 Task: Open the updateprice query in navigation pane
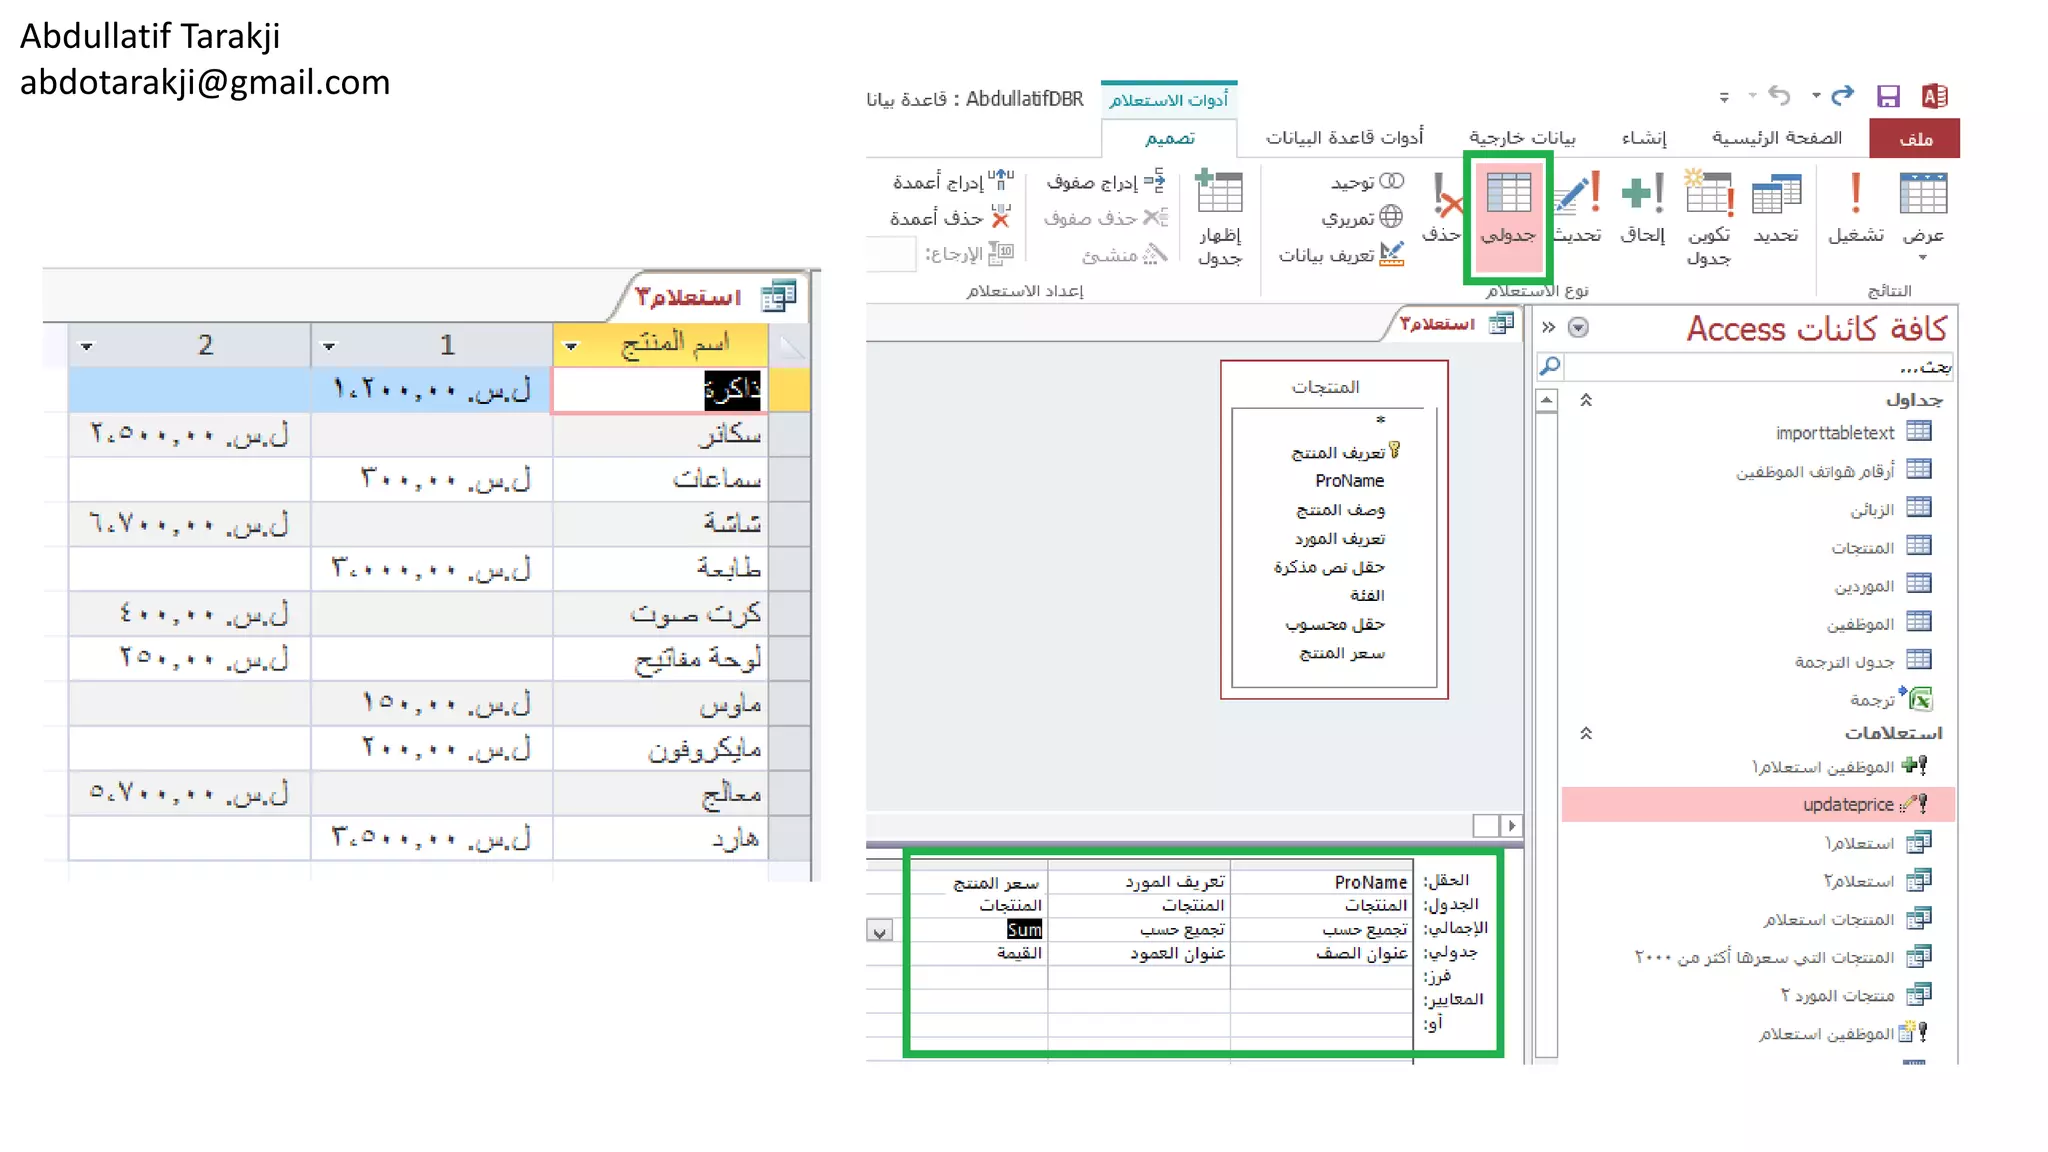pos(1848,804)
